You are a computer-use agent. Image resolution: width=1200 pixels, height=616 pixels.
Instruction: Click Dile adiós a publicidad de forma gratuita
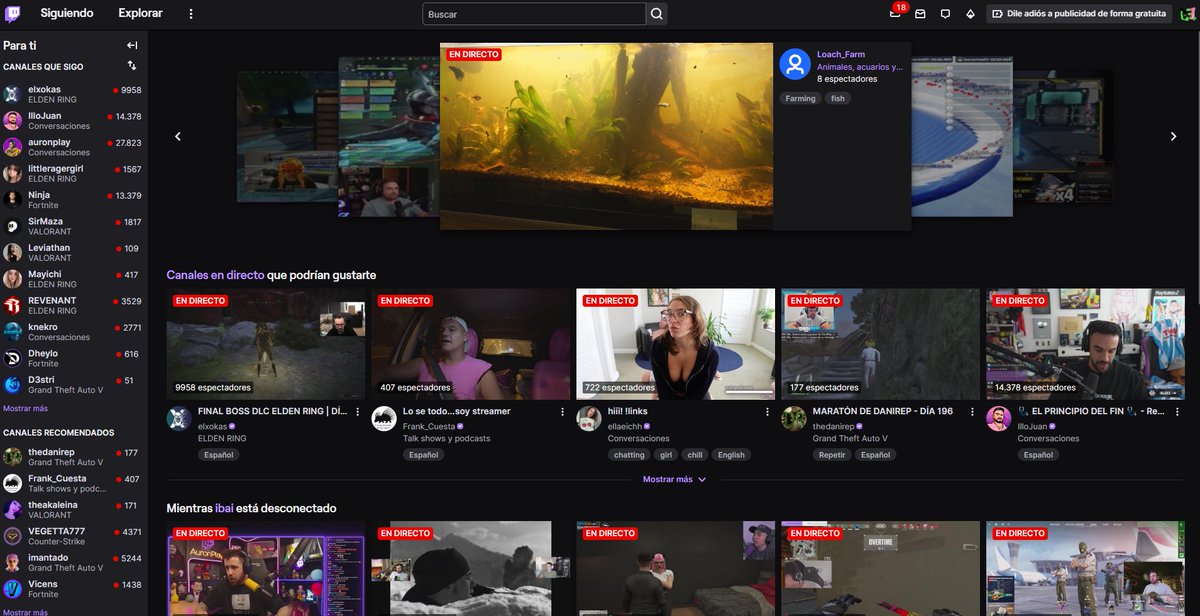pyautogui.click(x=1079, y=14)
